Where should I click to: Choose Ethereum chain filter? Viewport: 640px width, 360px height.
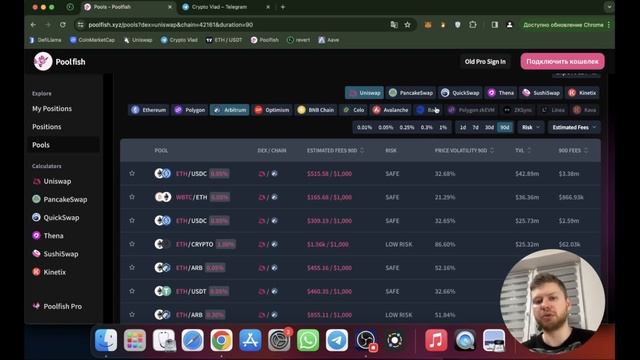pos(149,110)
